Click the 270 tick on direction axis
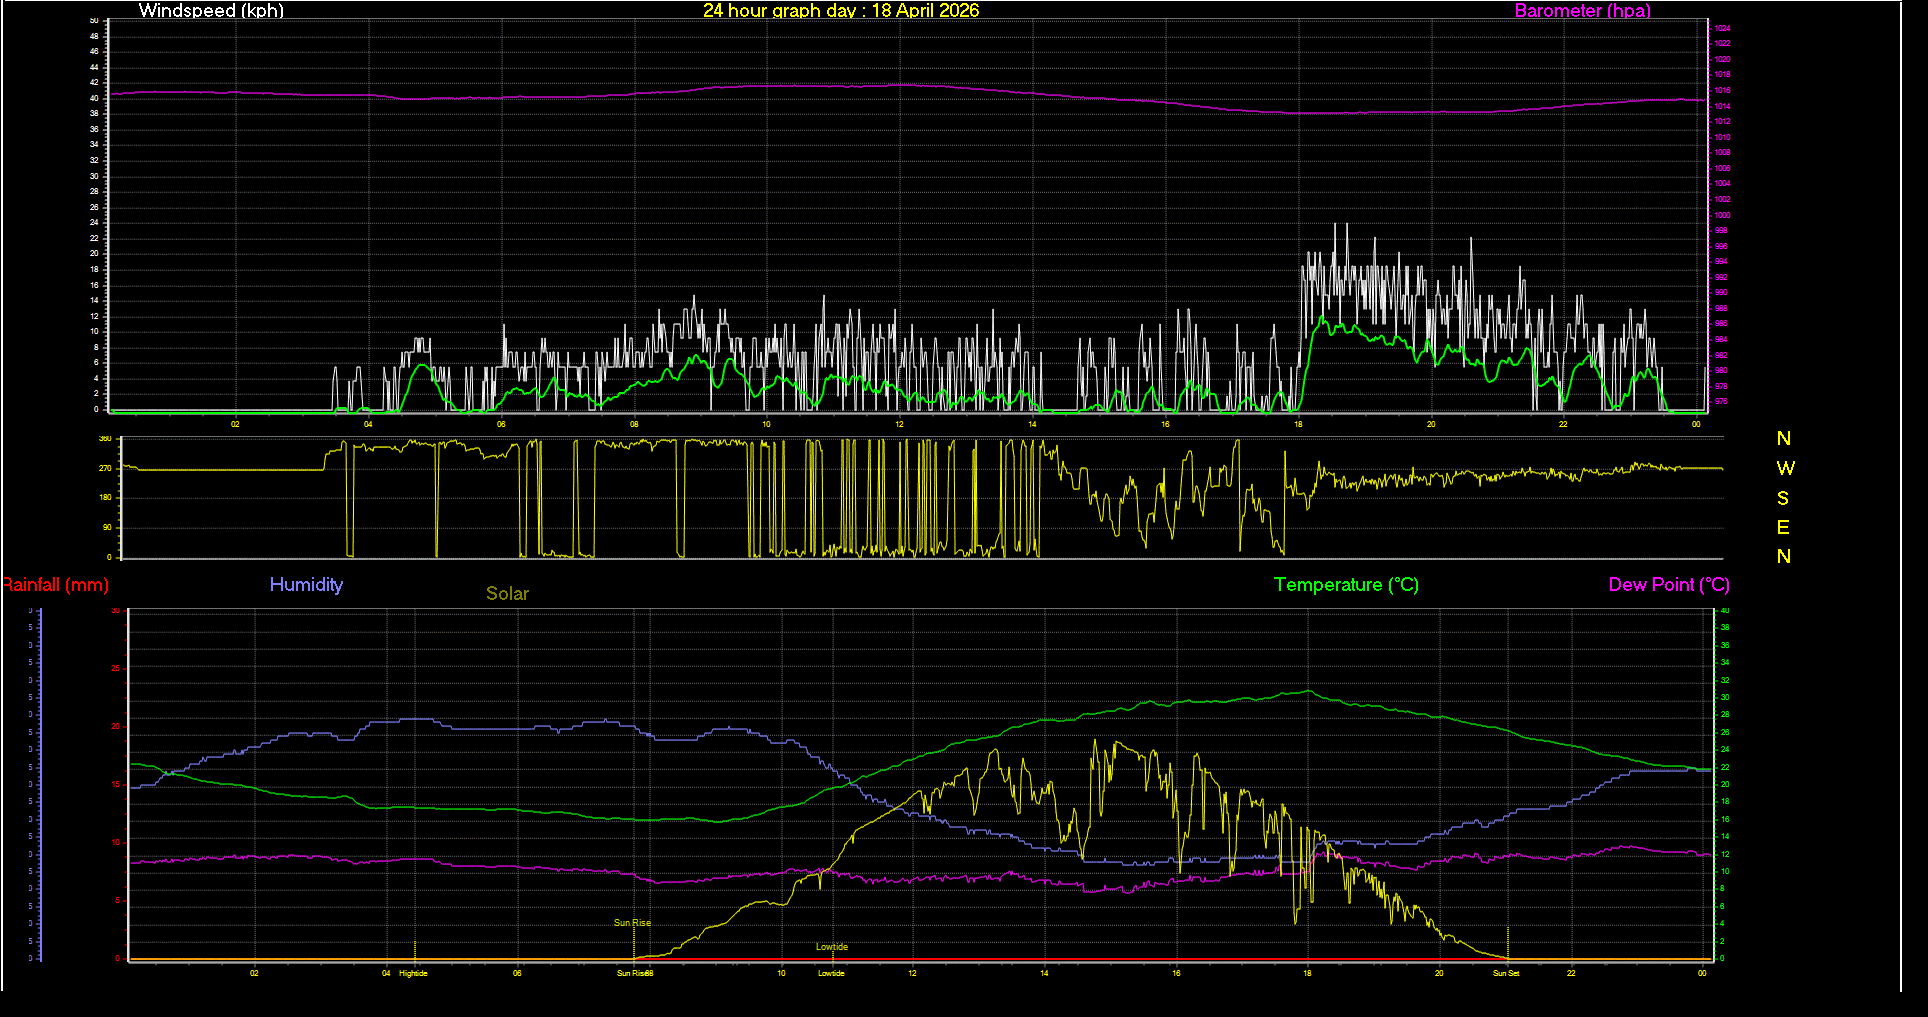 105,468
